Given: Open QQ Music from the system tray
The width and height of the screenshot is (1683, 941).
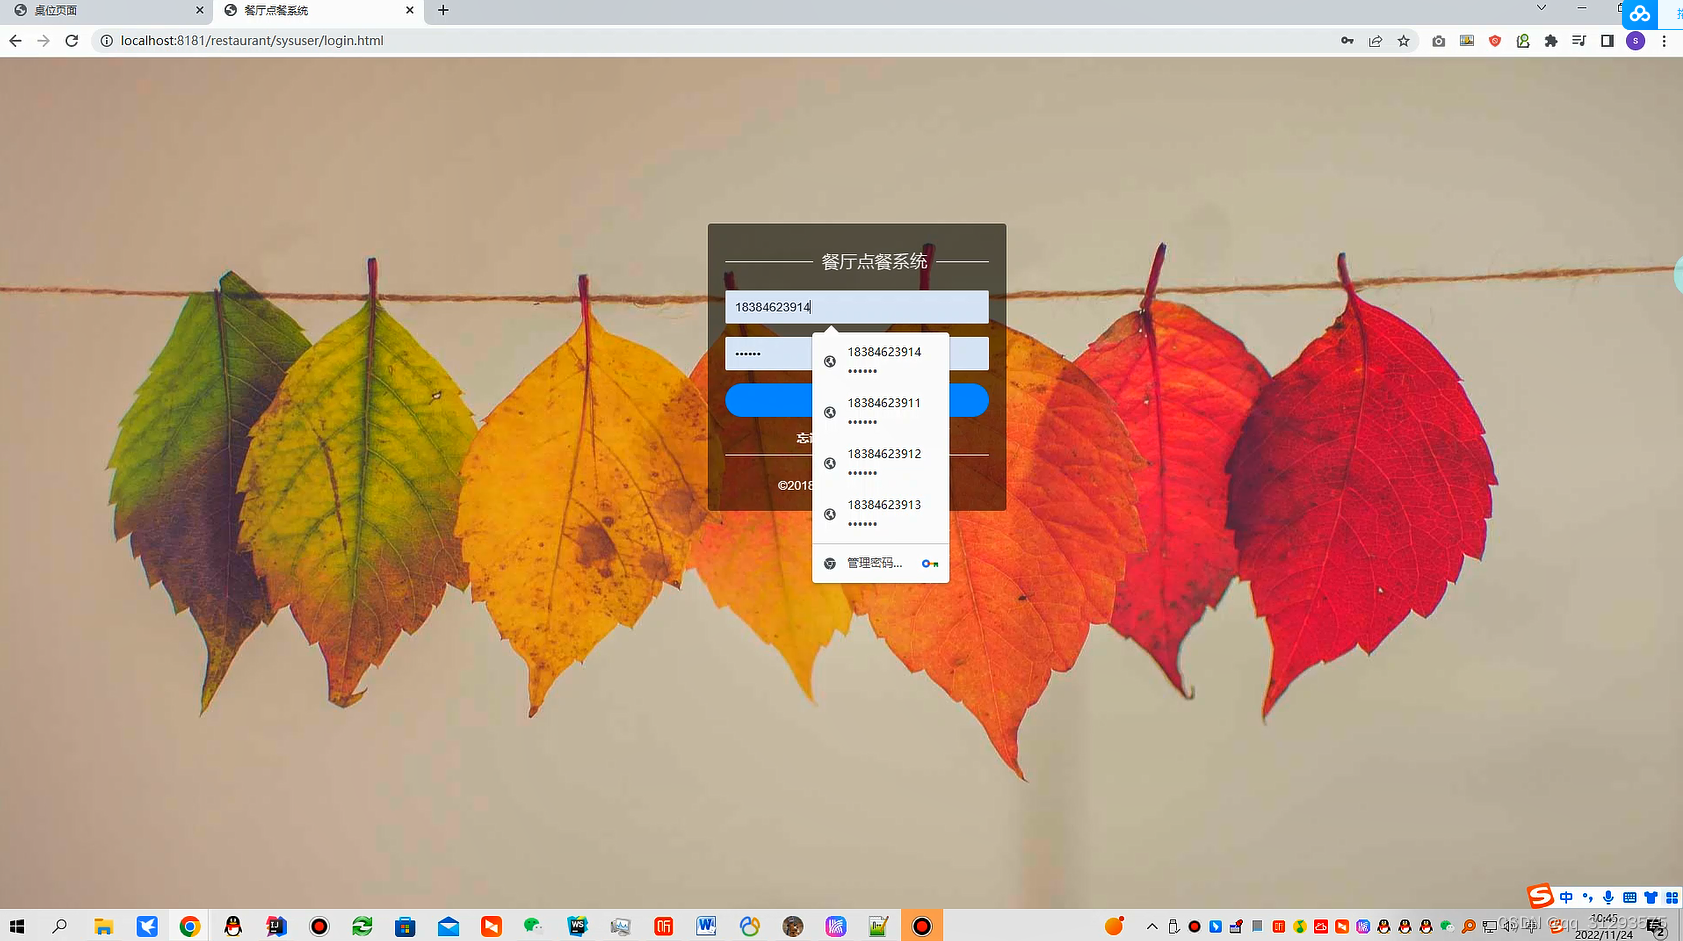Looking at the screenshot, I should coord(1300,926).
